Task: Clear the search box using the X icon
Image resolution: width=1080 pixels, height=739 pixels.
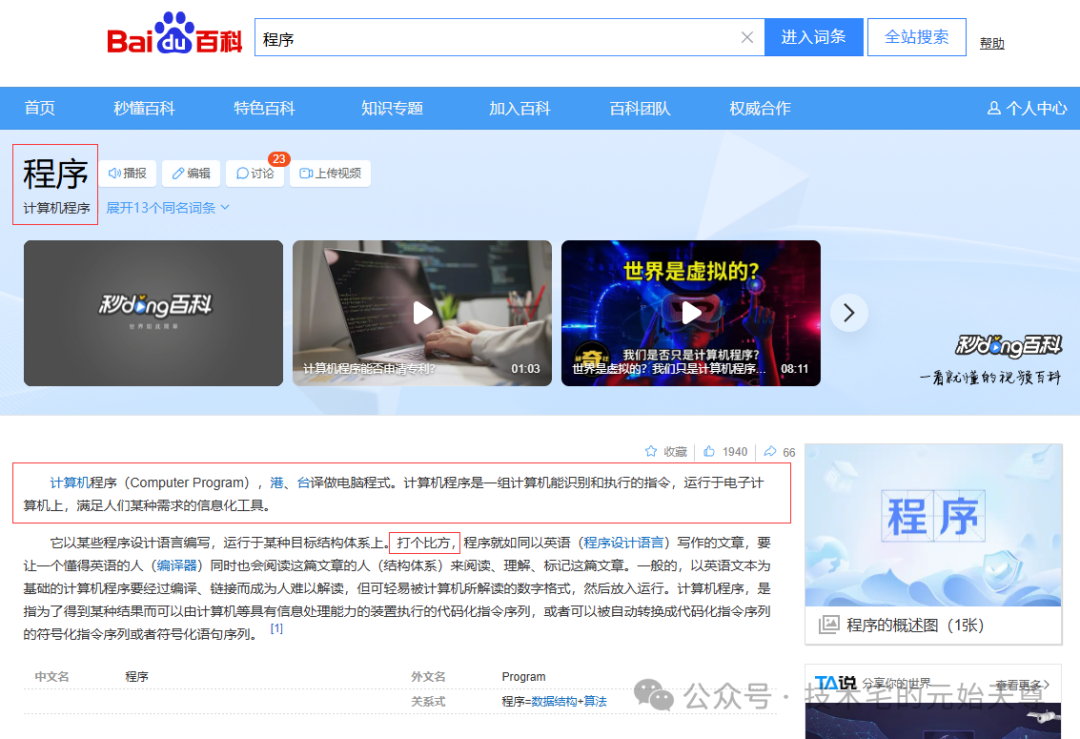Action: 747,36
